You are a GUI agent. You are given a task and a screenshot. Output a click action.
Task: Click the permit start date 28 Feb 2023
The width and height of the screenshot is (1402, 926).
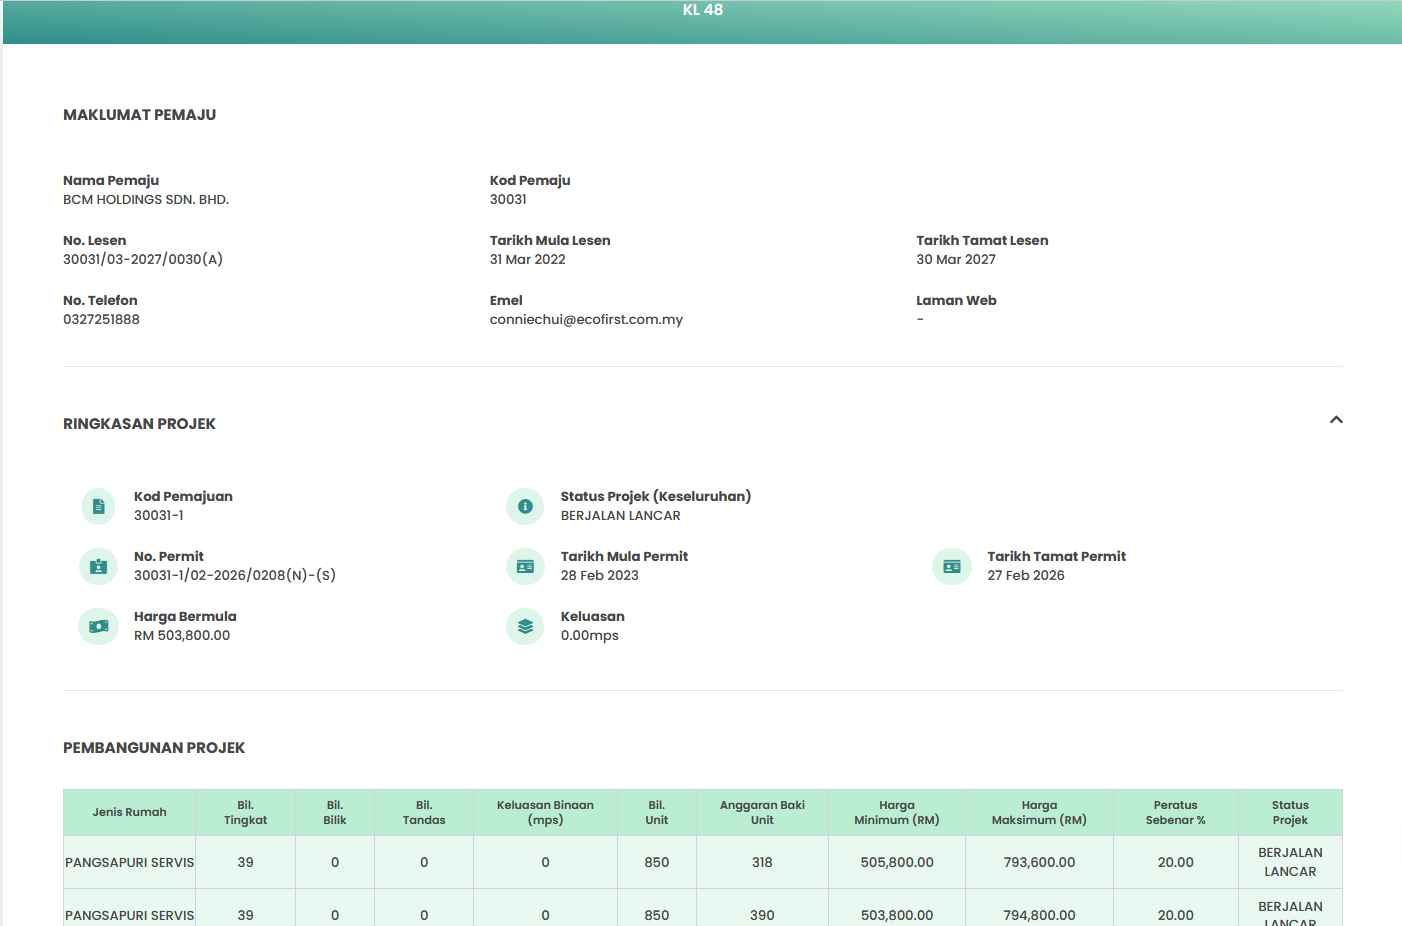tap(600, 576)
